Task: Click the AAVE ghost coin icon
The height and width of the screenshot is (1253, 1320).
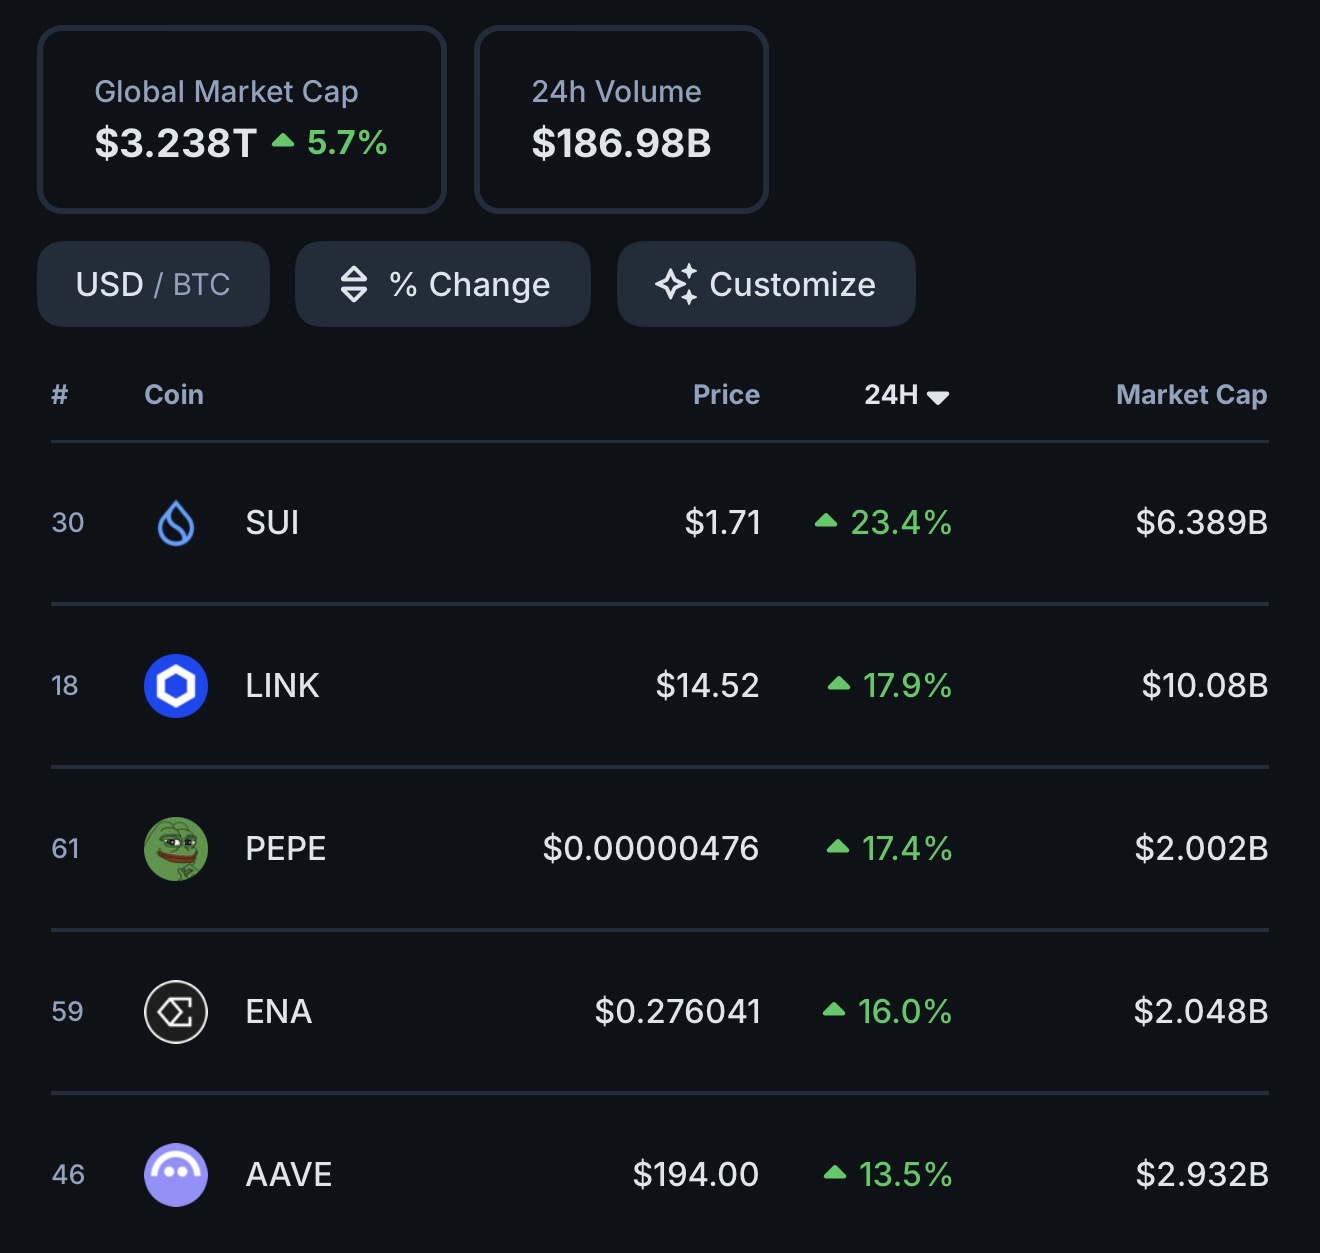Action: coord(176,1175)
